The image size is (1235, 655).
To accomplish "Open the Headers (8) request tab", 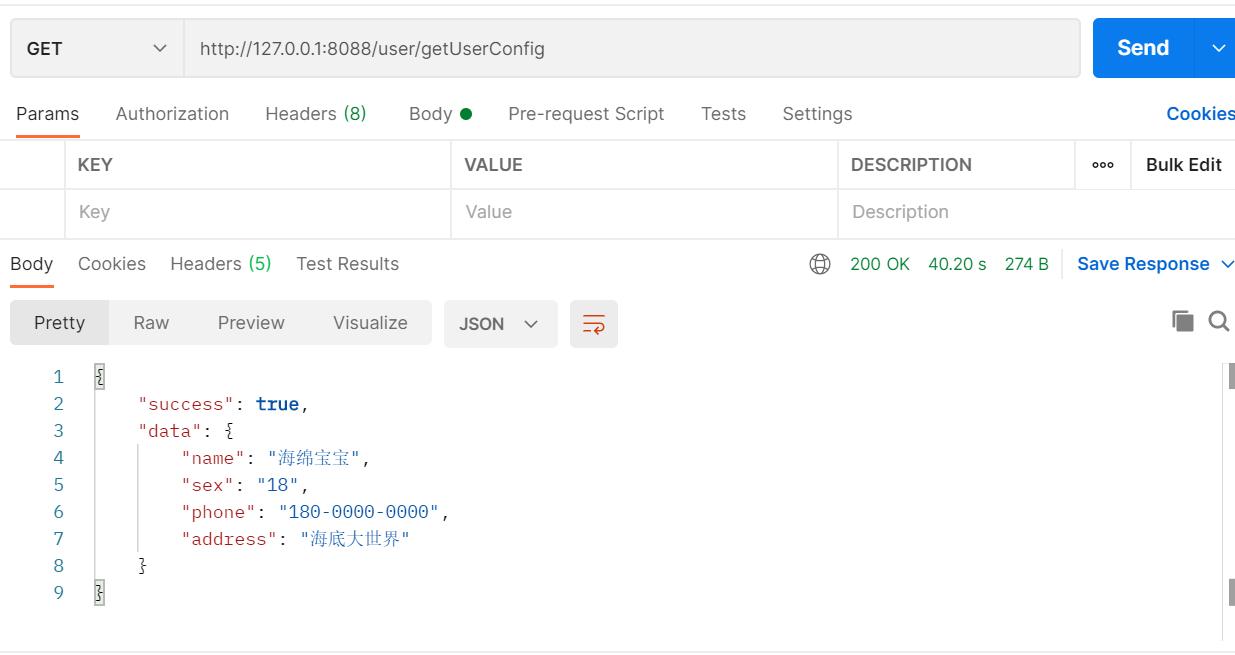I will point(315,113).
